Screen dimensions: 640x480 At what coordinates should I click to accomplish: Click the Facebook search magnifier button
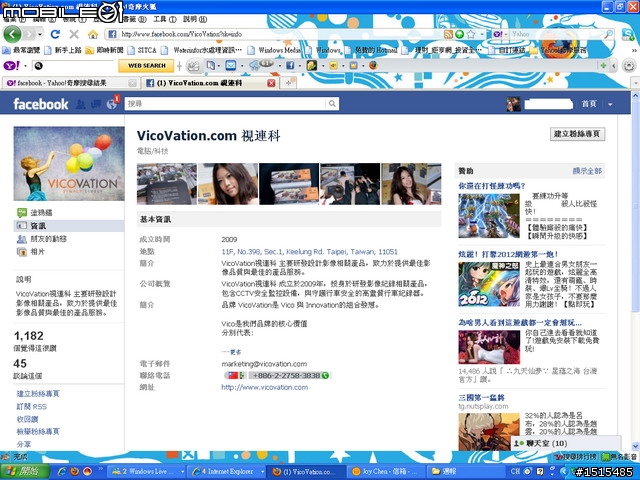tap(333, 104)
